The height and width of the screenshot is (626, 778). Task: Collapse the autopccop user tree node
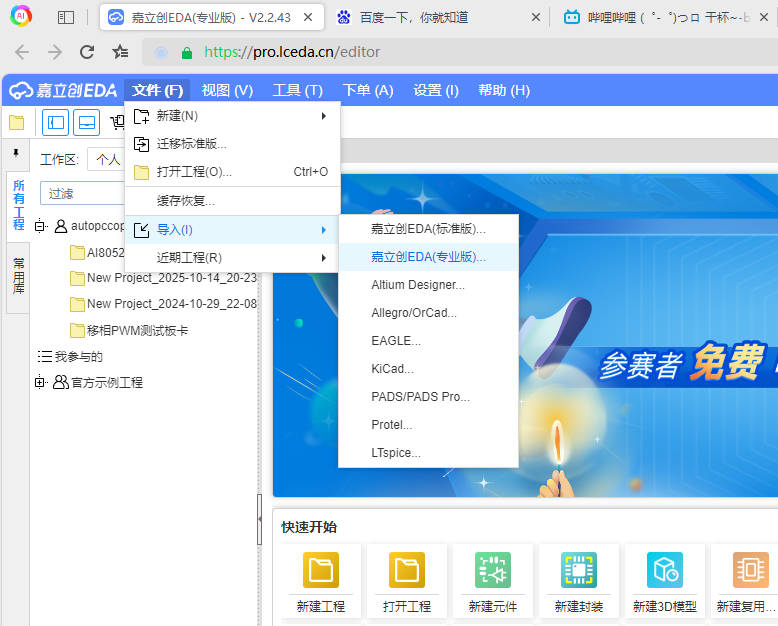click(x=40, y=226)
